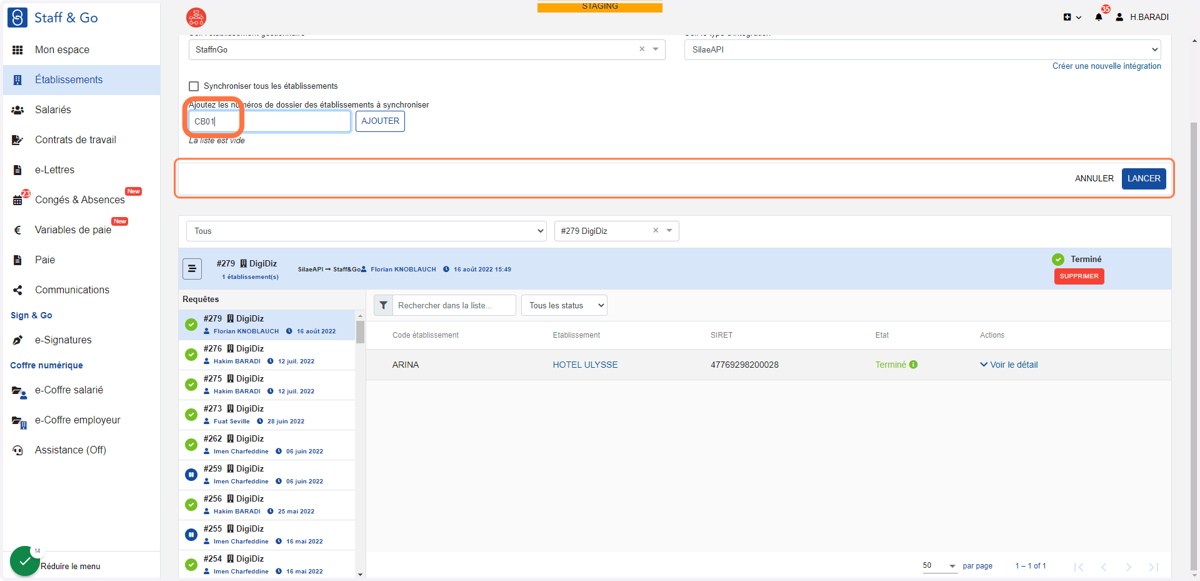Image resolution: width=1200 pixels, height=581 pixels.
Task: Click the Assistance headset icon
Action: click(17, 450)
